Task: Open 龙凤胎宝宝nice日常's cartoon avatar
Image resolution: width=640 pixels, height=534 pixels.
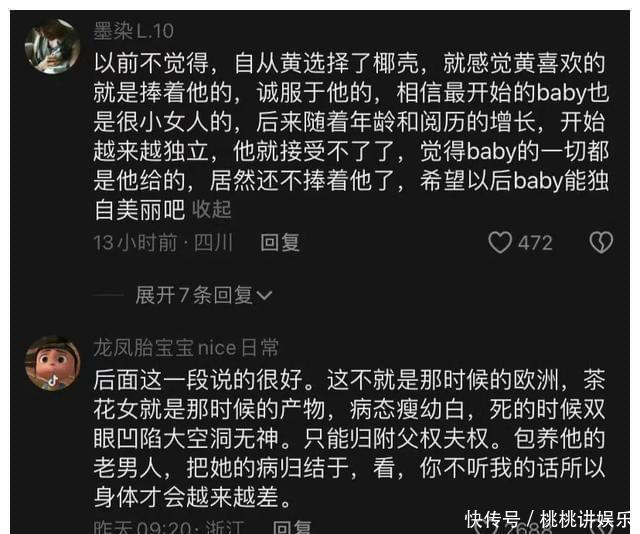Action: [x=53, y=363]
